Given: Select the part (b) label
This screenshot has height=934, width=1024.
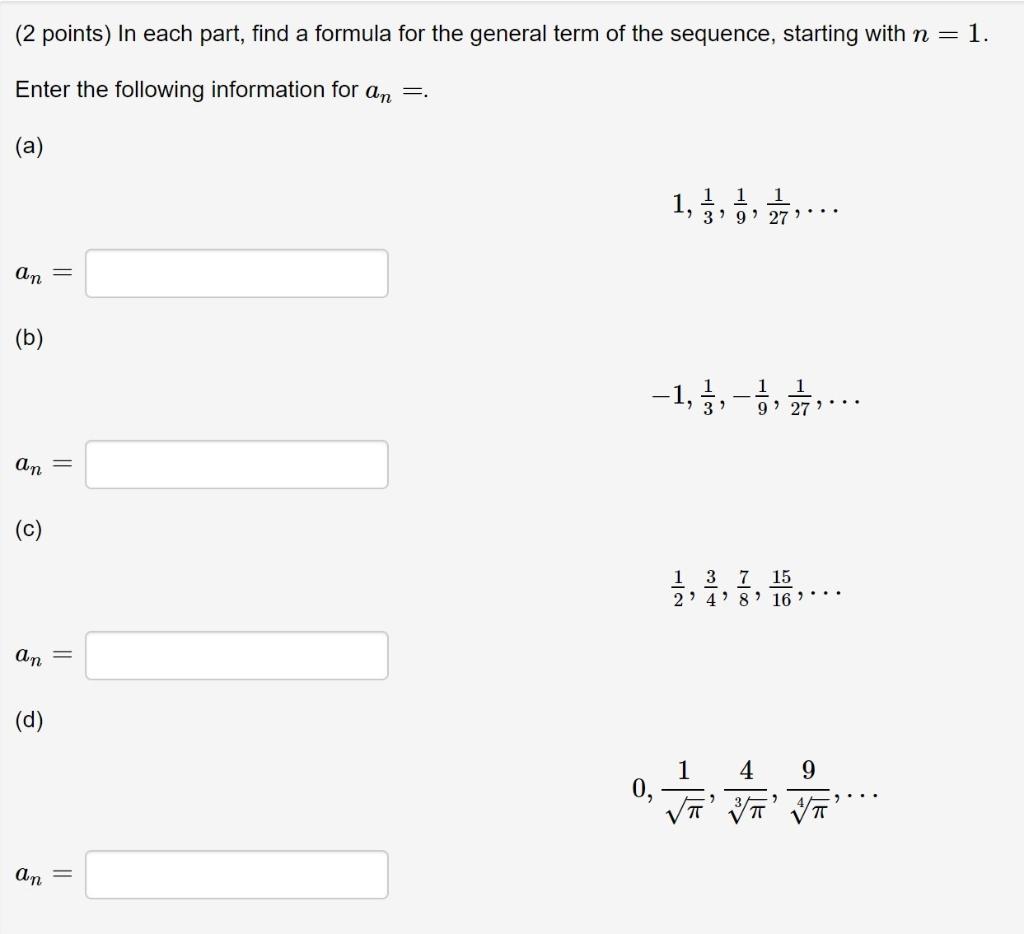Looking at the screenshot, I should click(29, 338).
